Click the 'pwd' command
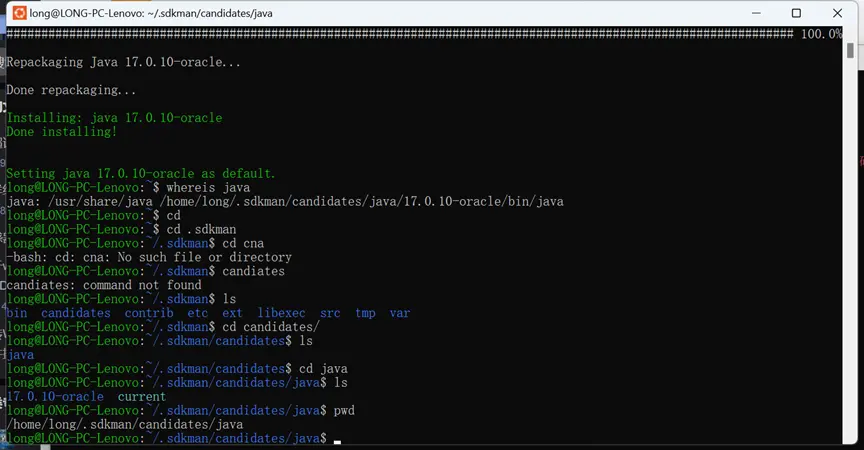 click(344, 410)
